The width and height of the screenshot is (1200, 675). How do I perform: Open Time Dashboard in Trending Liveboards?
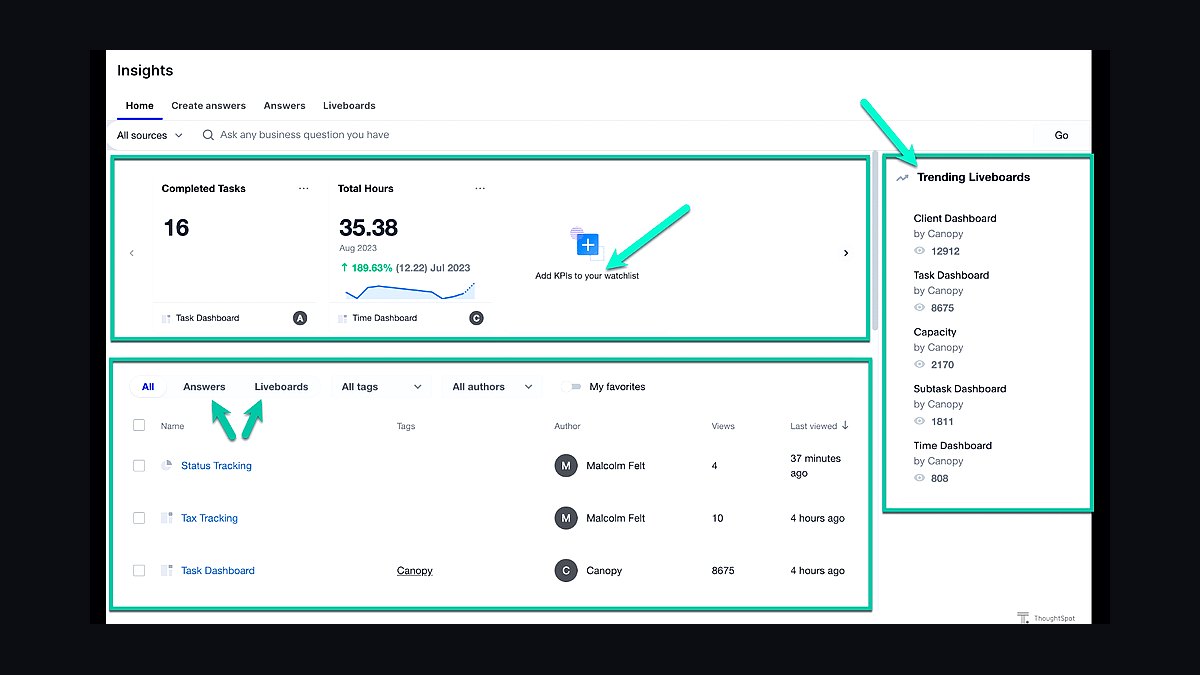(x=953, y=446)
